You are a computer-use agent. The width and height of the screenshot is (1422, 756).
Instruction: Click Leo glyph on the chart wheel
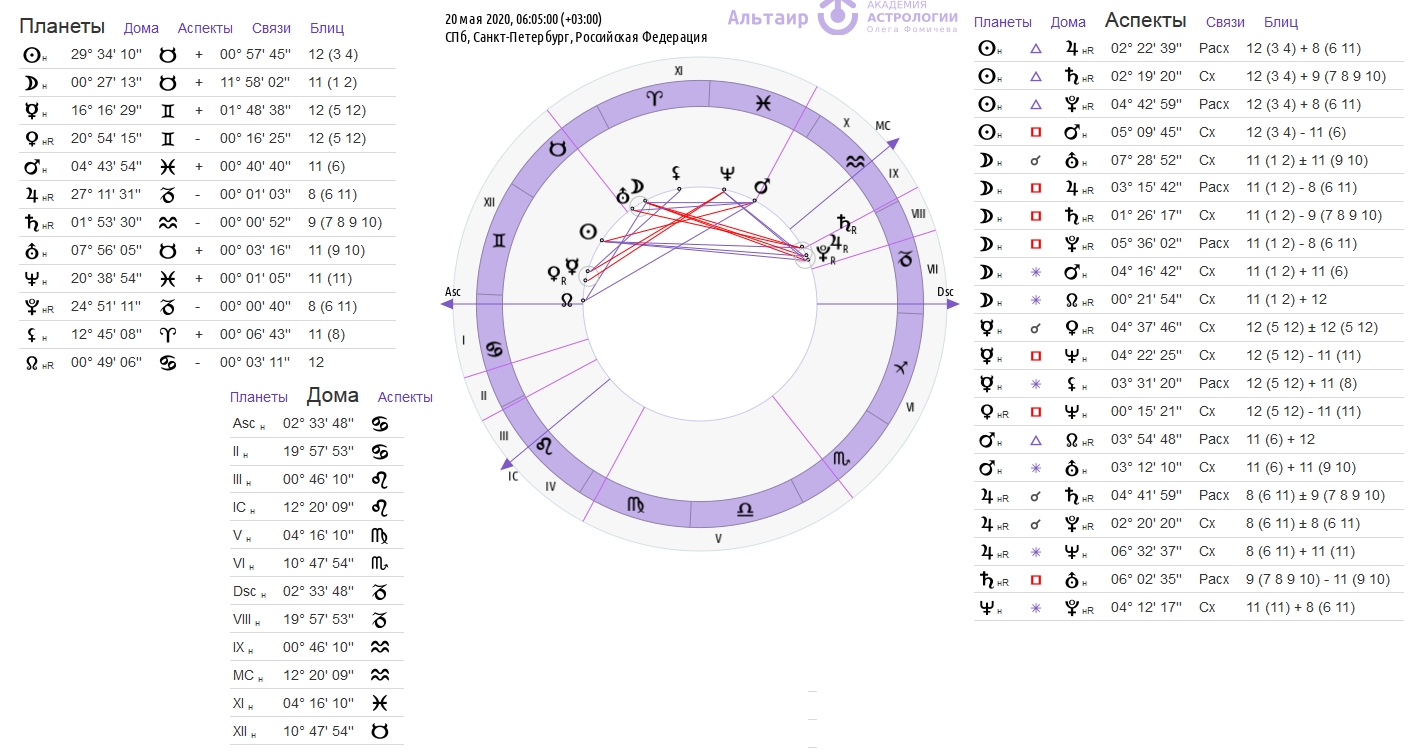[546, 443]
